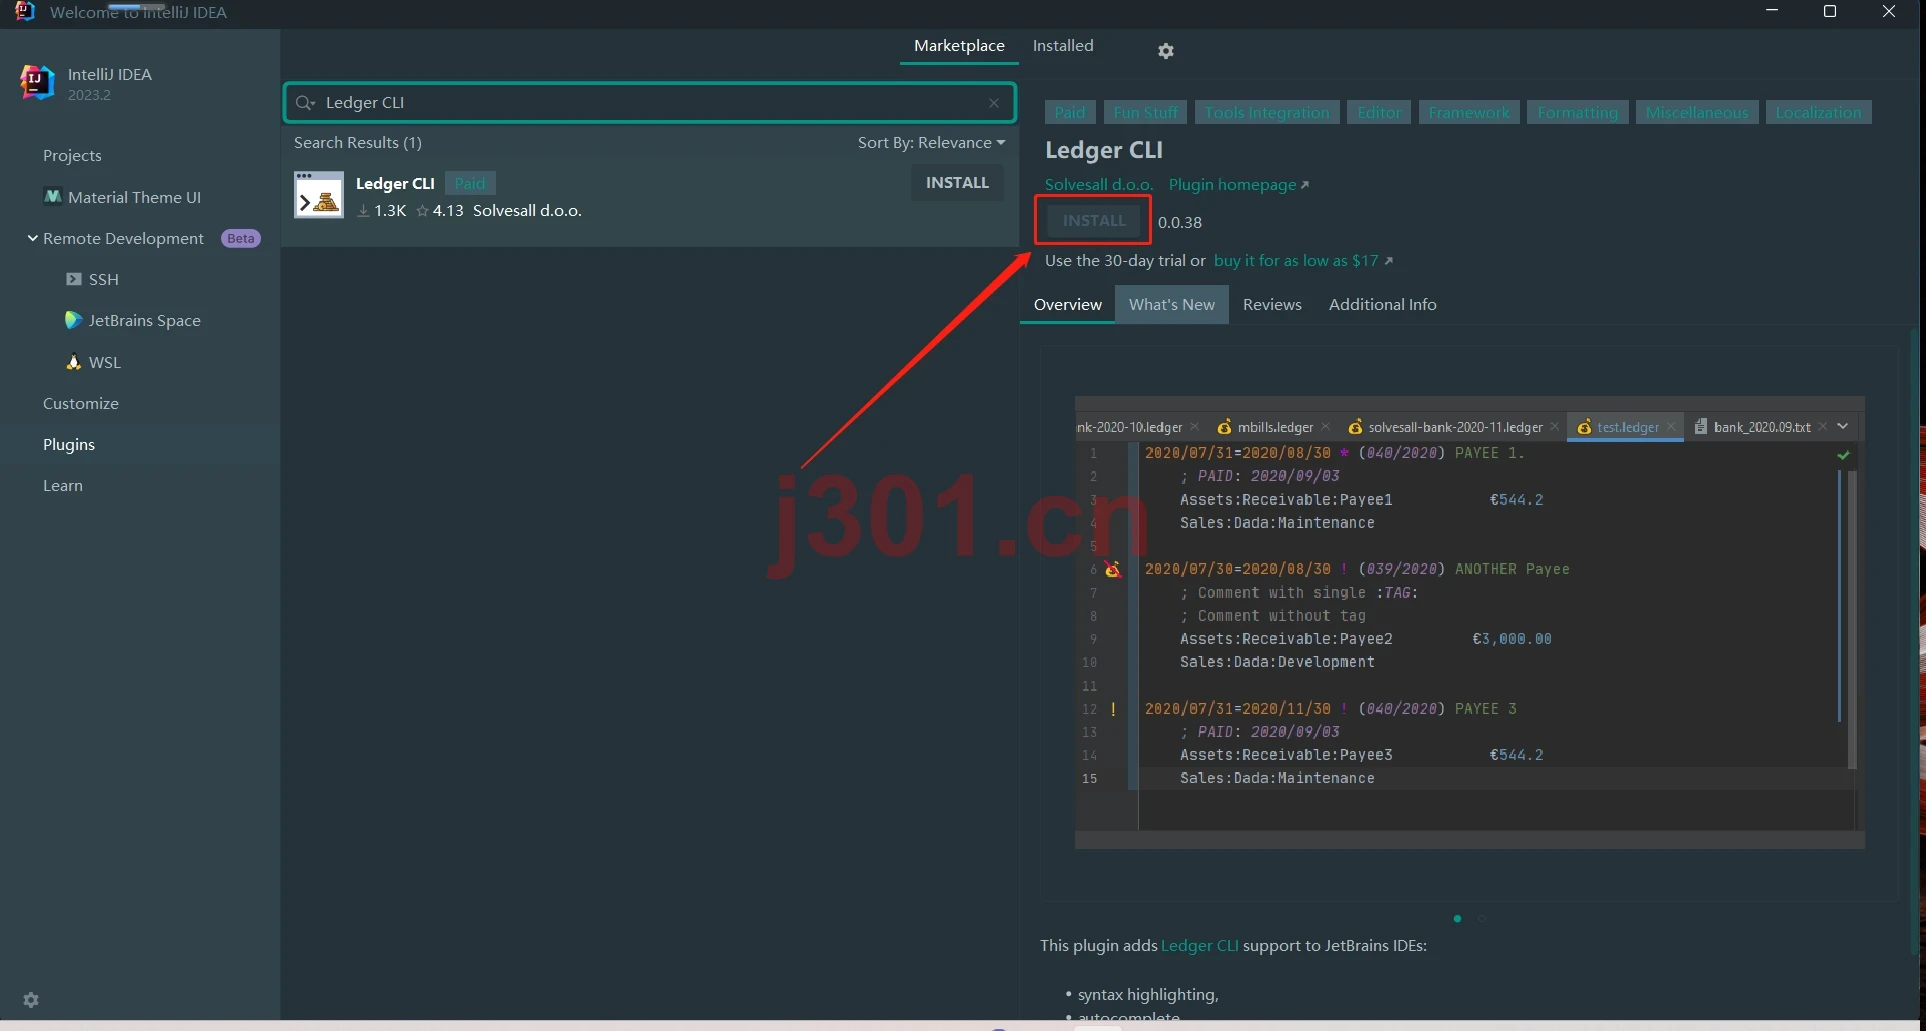Click the WSL penguin icon

tap(73, 362)
